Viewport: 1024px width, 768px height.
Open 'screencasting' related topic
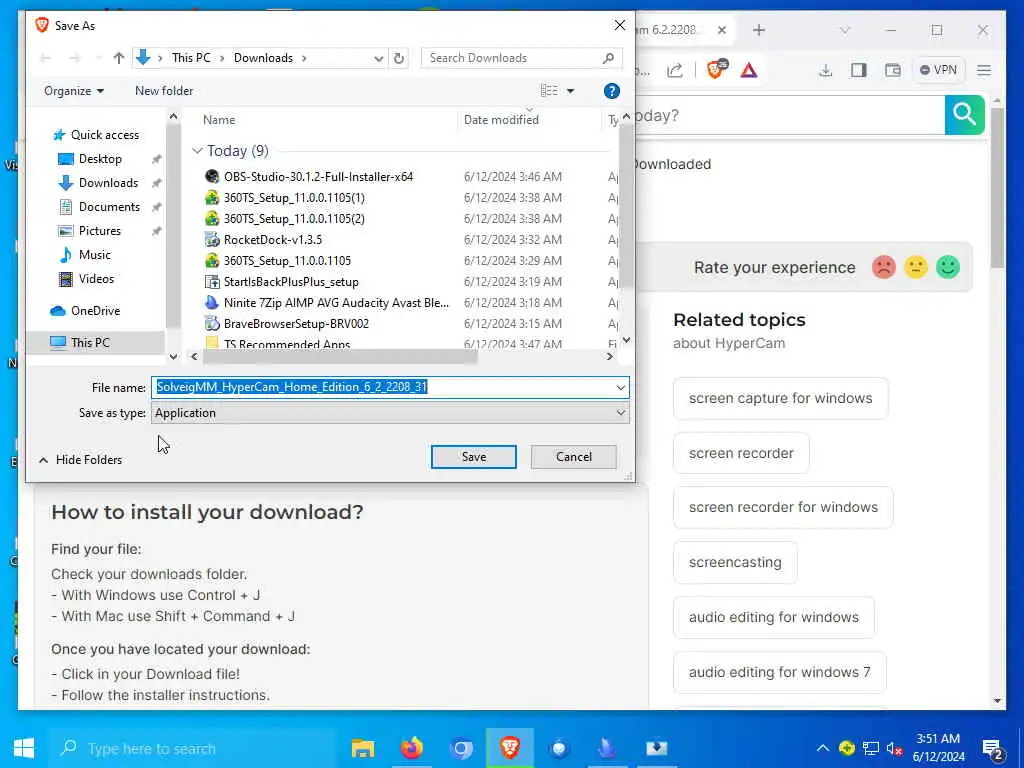coord(735,562)
